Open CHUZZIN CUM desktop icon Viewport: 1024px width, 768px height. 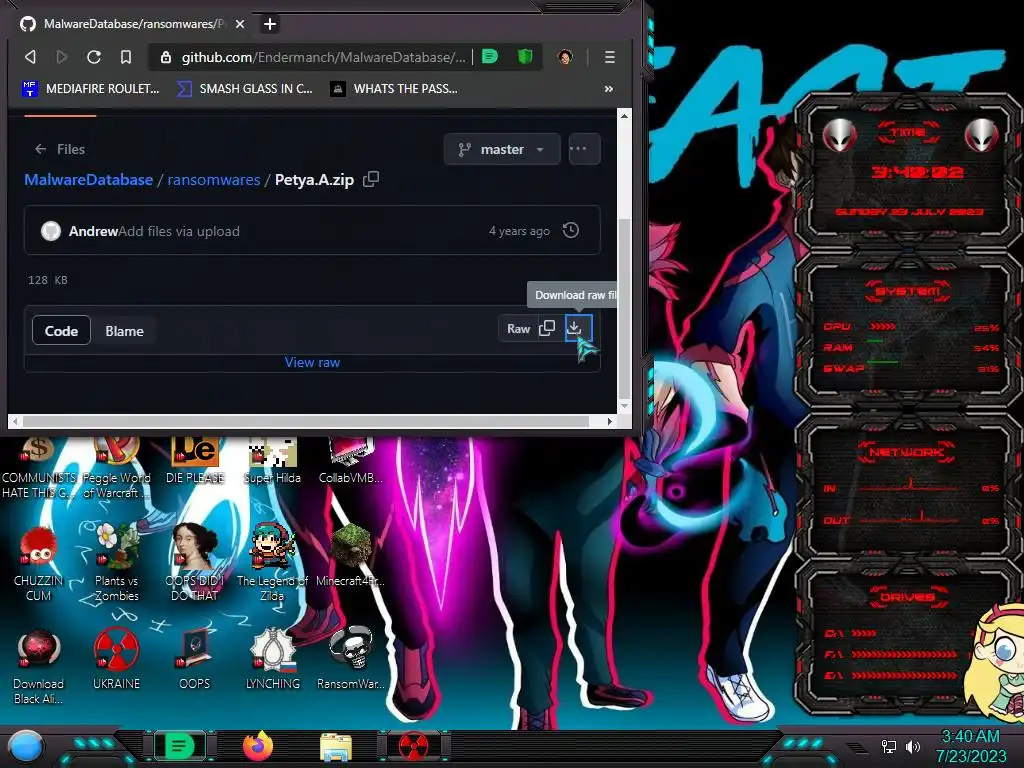click(x=39, y=564)
